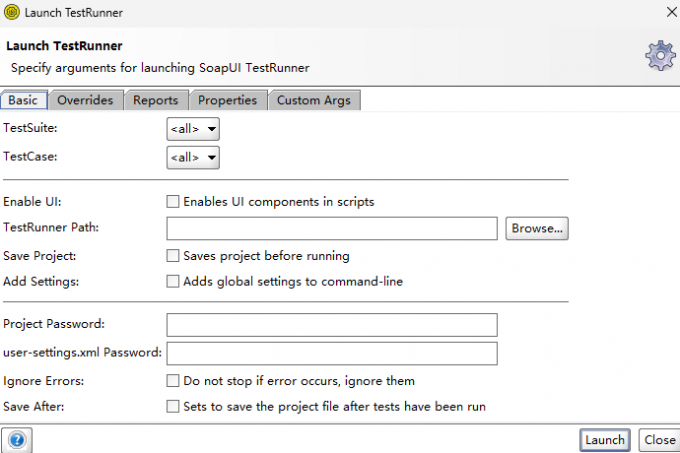Image resolution: width=680 pixels, height=453 pixels.
Task: Switch to the Overrides tab
Action: [85, 100]
